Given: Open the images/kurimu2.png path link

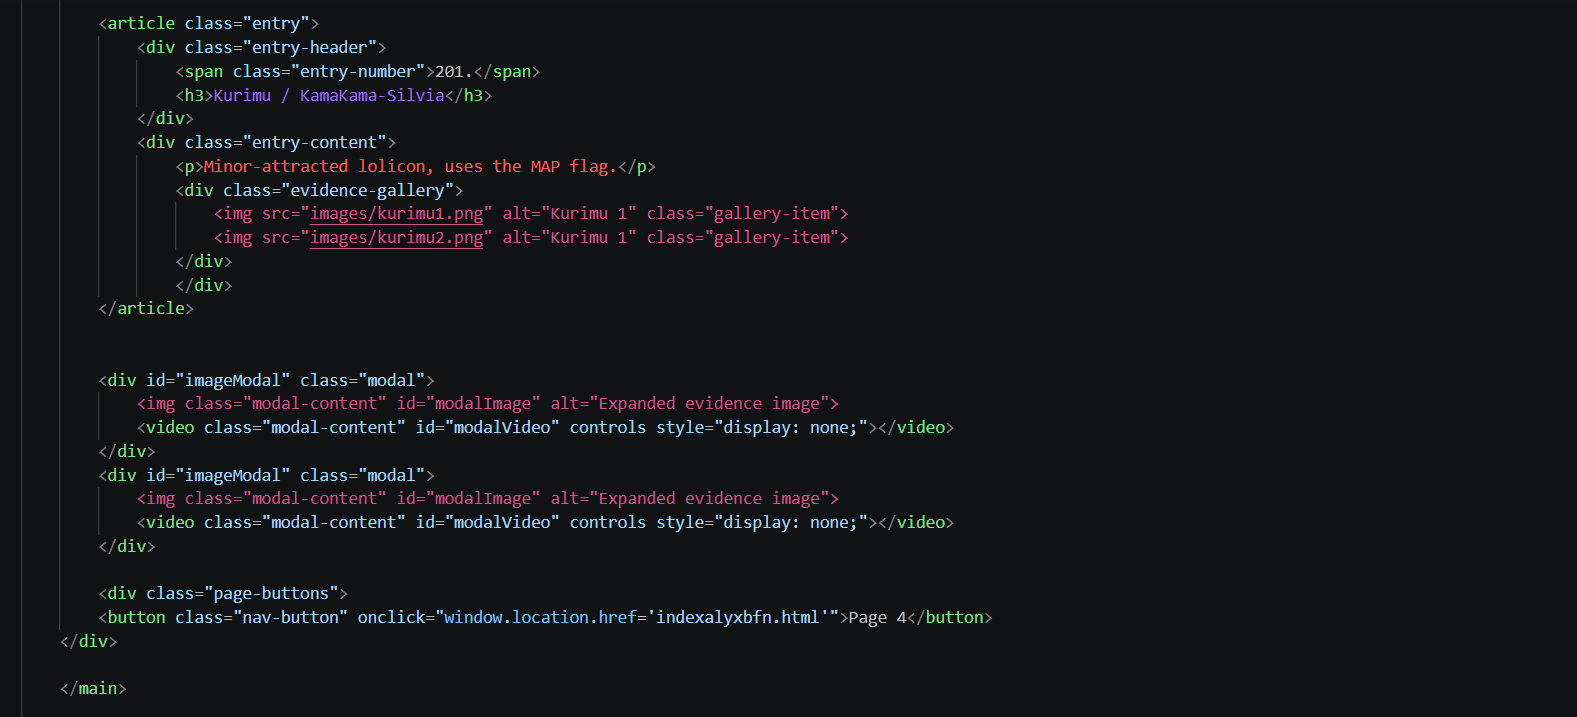Looking at the screenshot, I should click(x=397, y=237).
